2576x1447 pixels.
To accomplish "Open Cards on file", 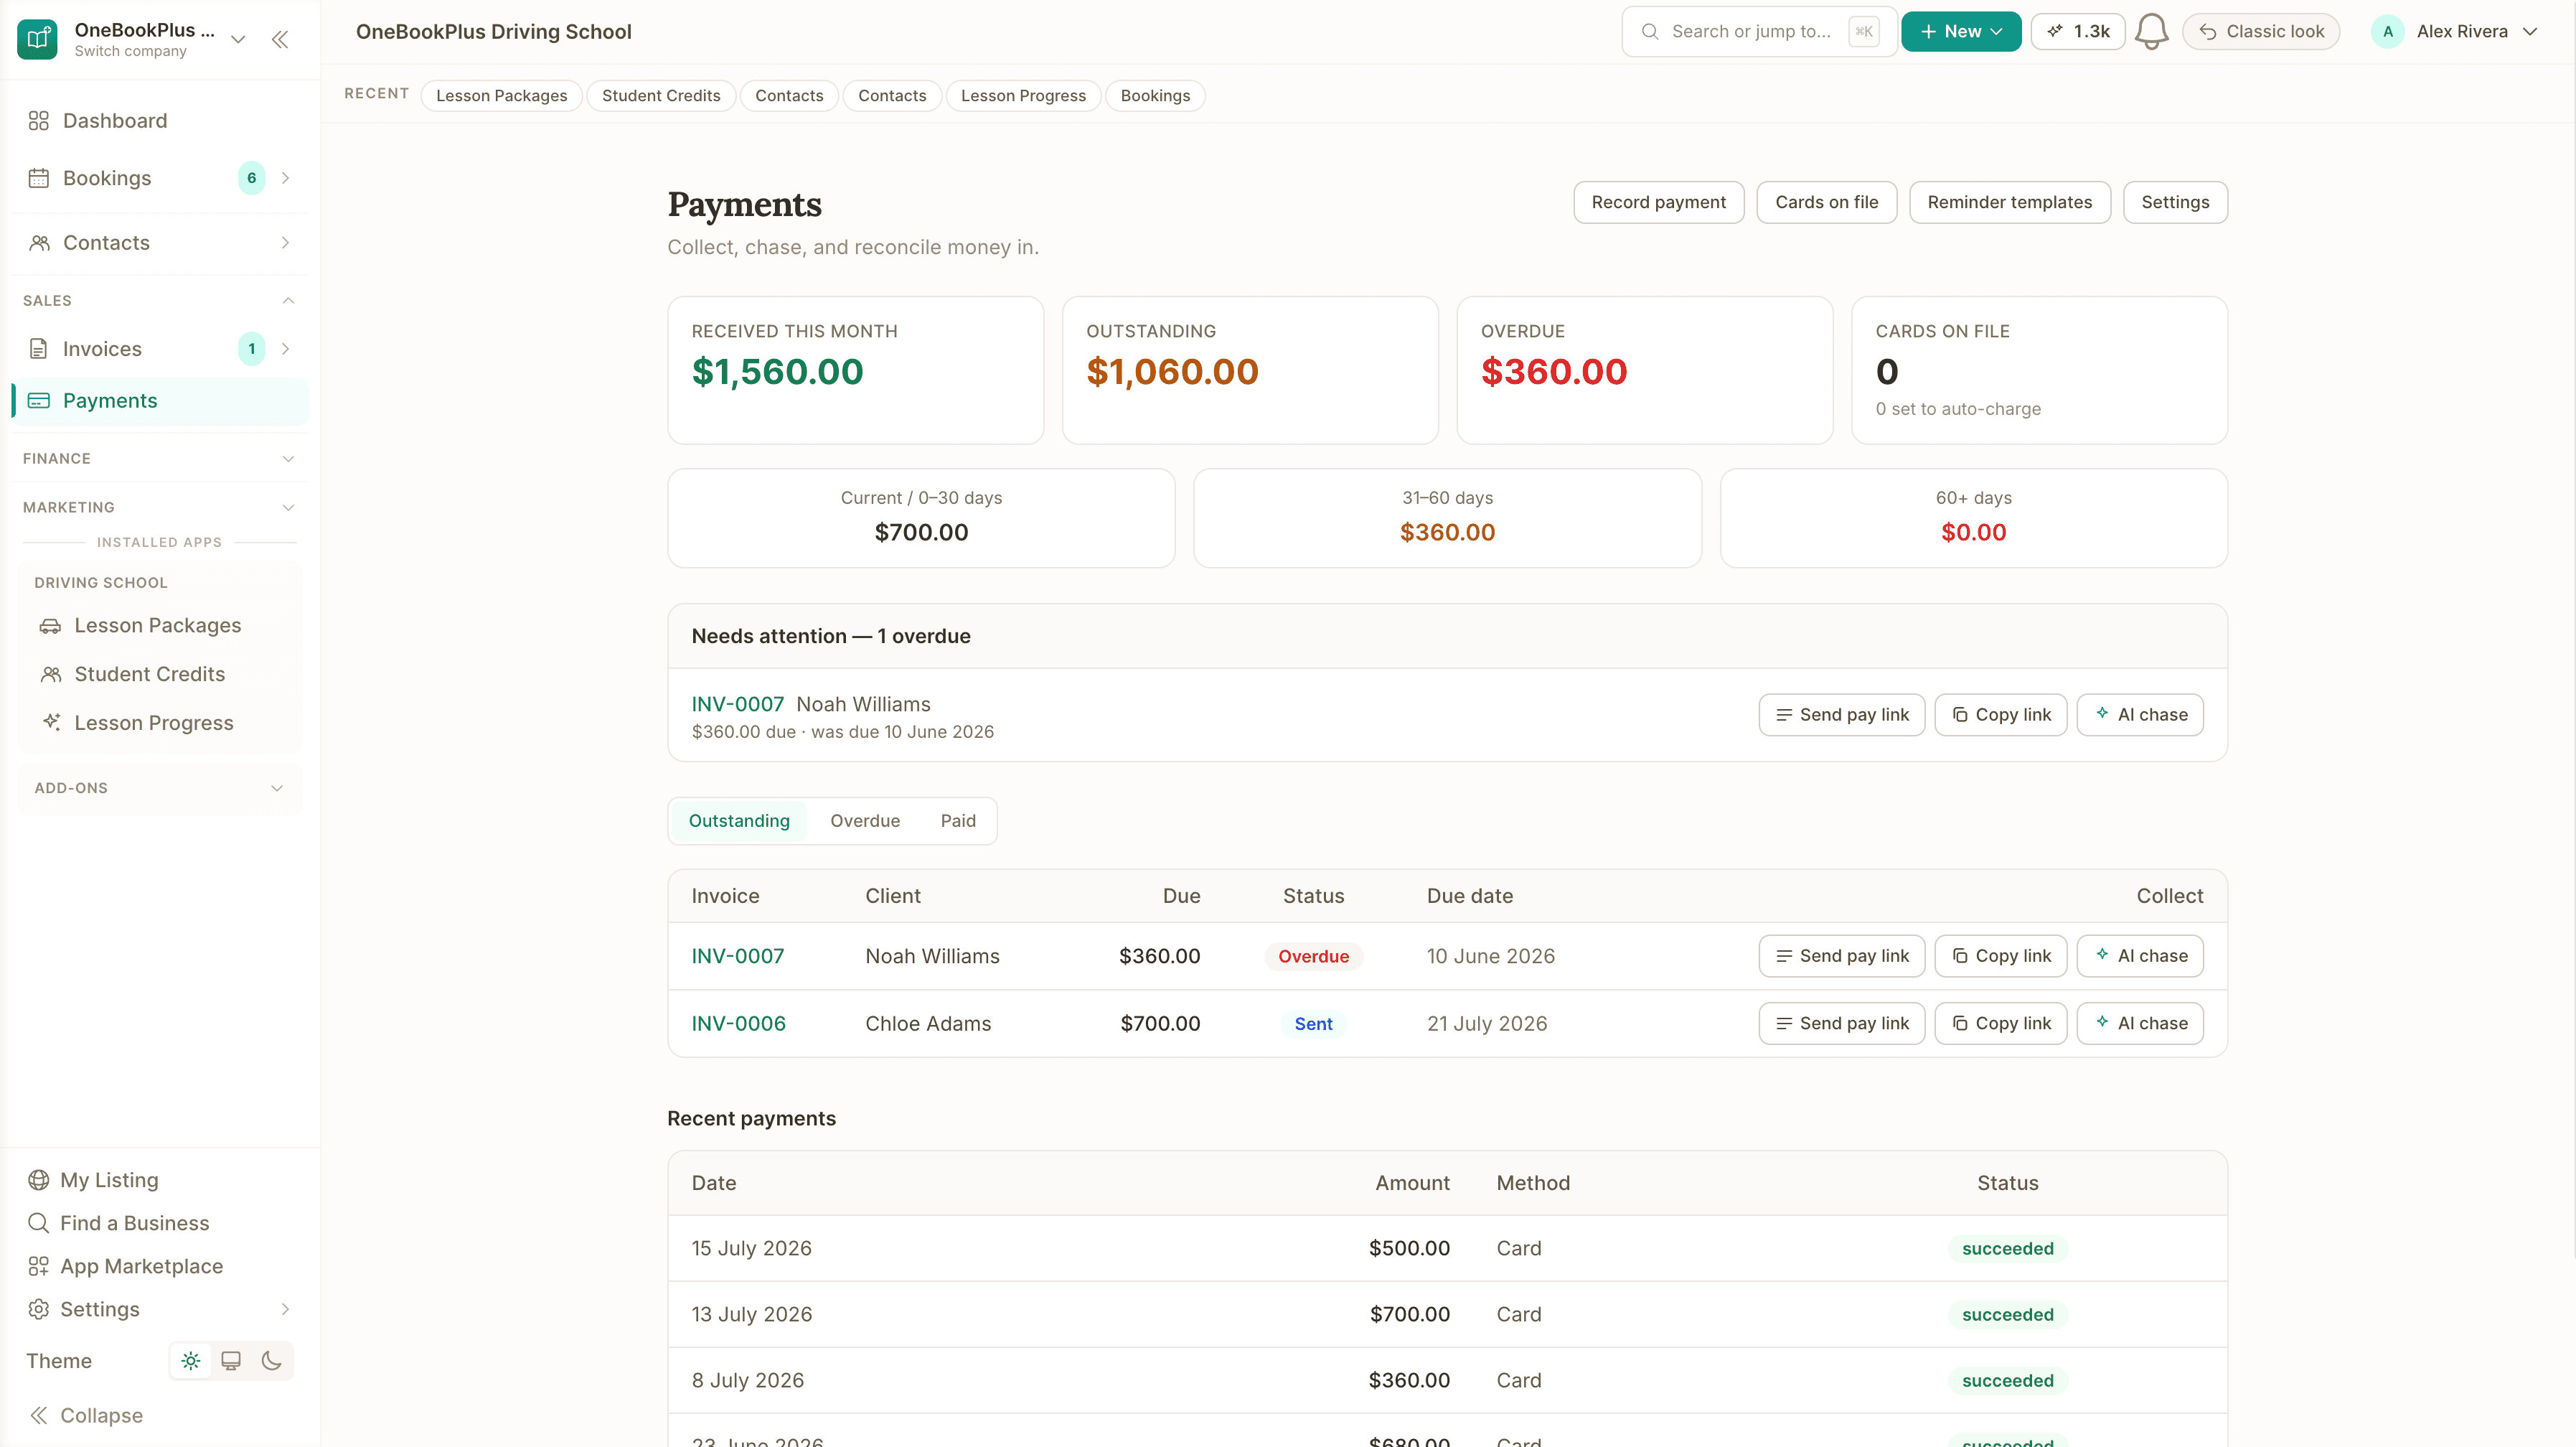I will click(1826, 203).
